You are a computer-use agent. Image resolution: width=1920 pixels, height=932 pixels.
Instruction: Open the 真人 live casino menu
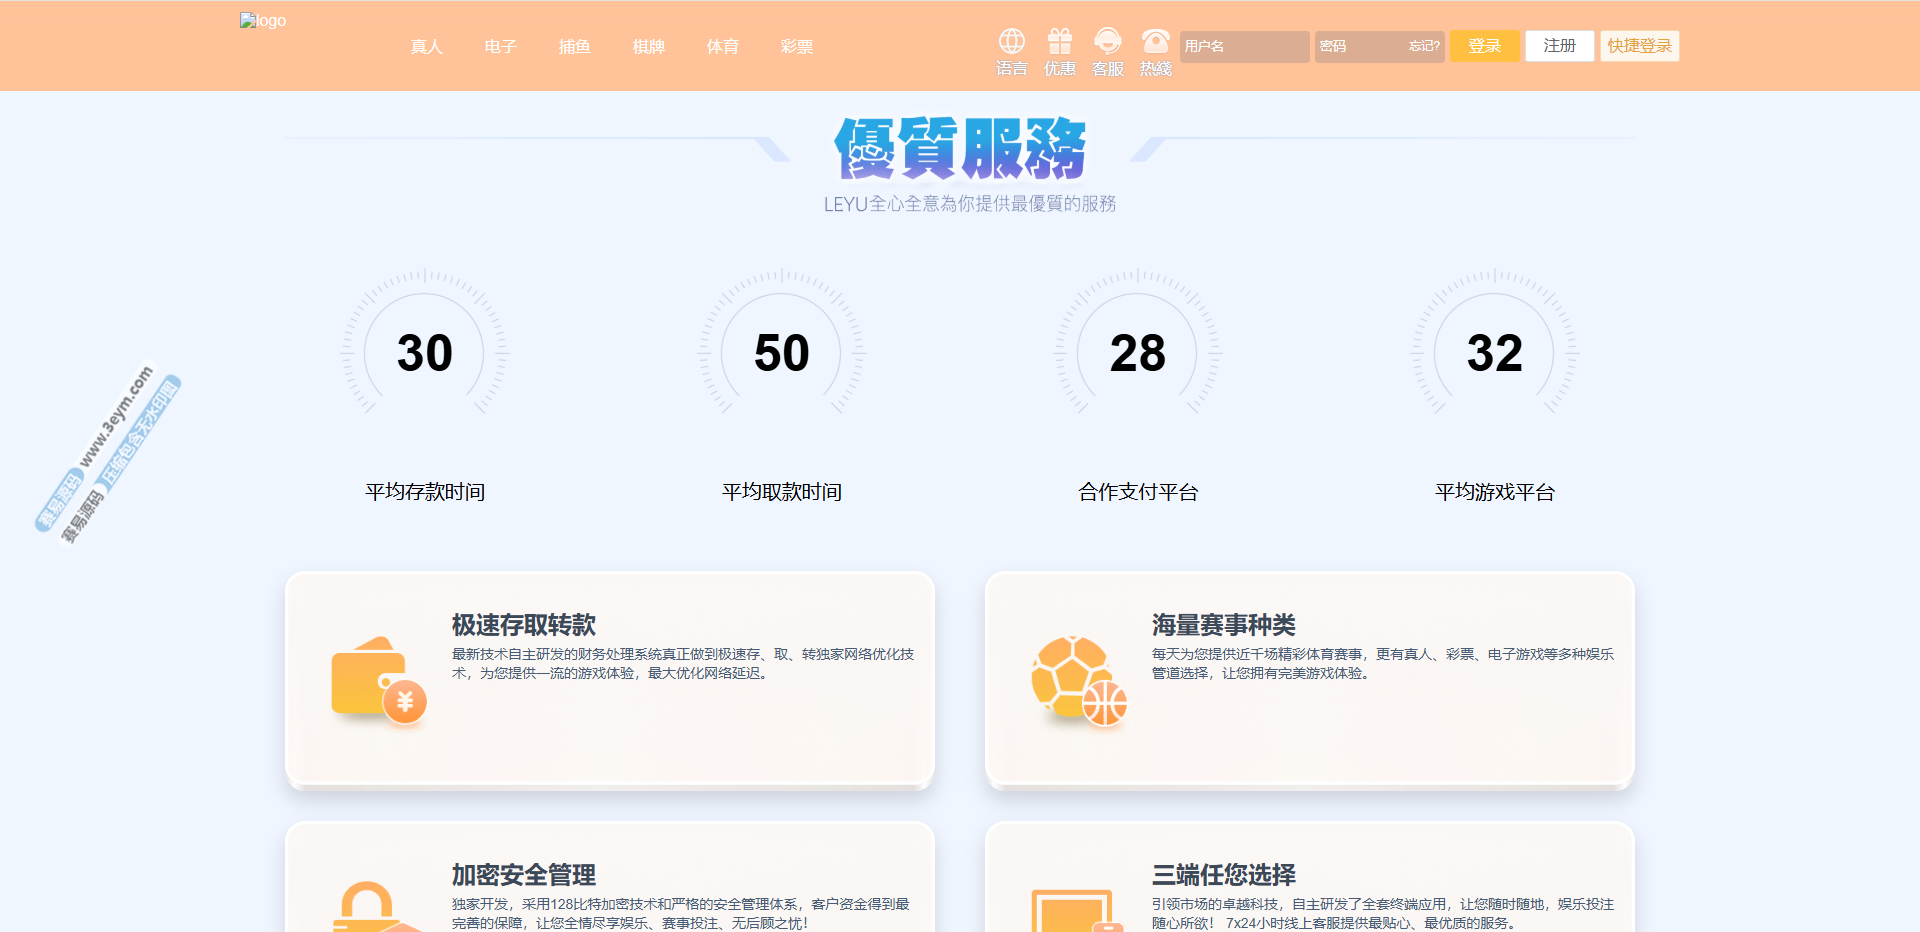426,47
